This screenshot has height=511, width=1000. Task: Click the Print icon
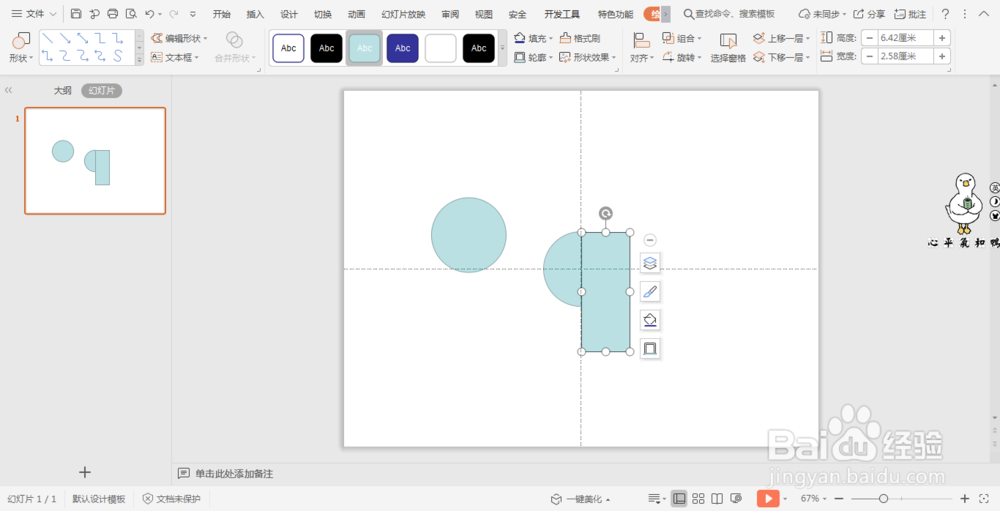pos(113,13)
